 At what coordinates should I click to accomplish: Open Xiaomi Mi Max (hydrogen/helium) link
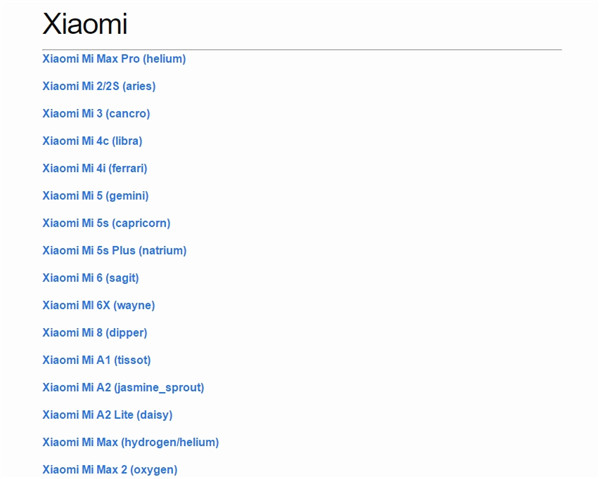(130, 443)
